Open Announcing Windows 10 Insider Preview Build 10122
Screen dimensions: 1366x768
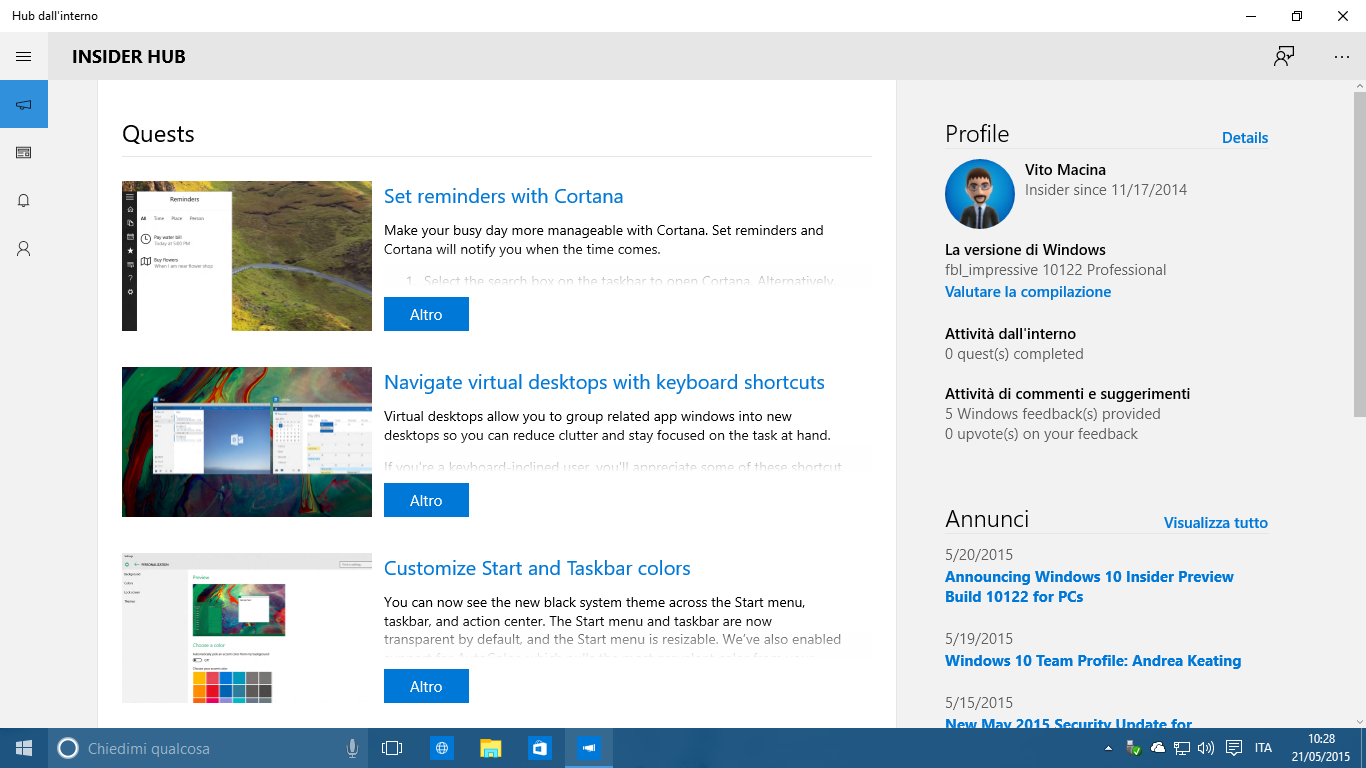tap(1089, 587)
